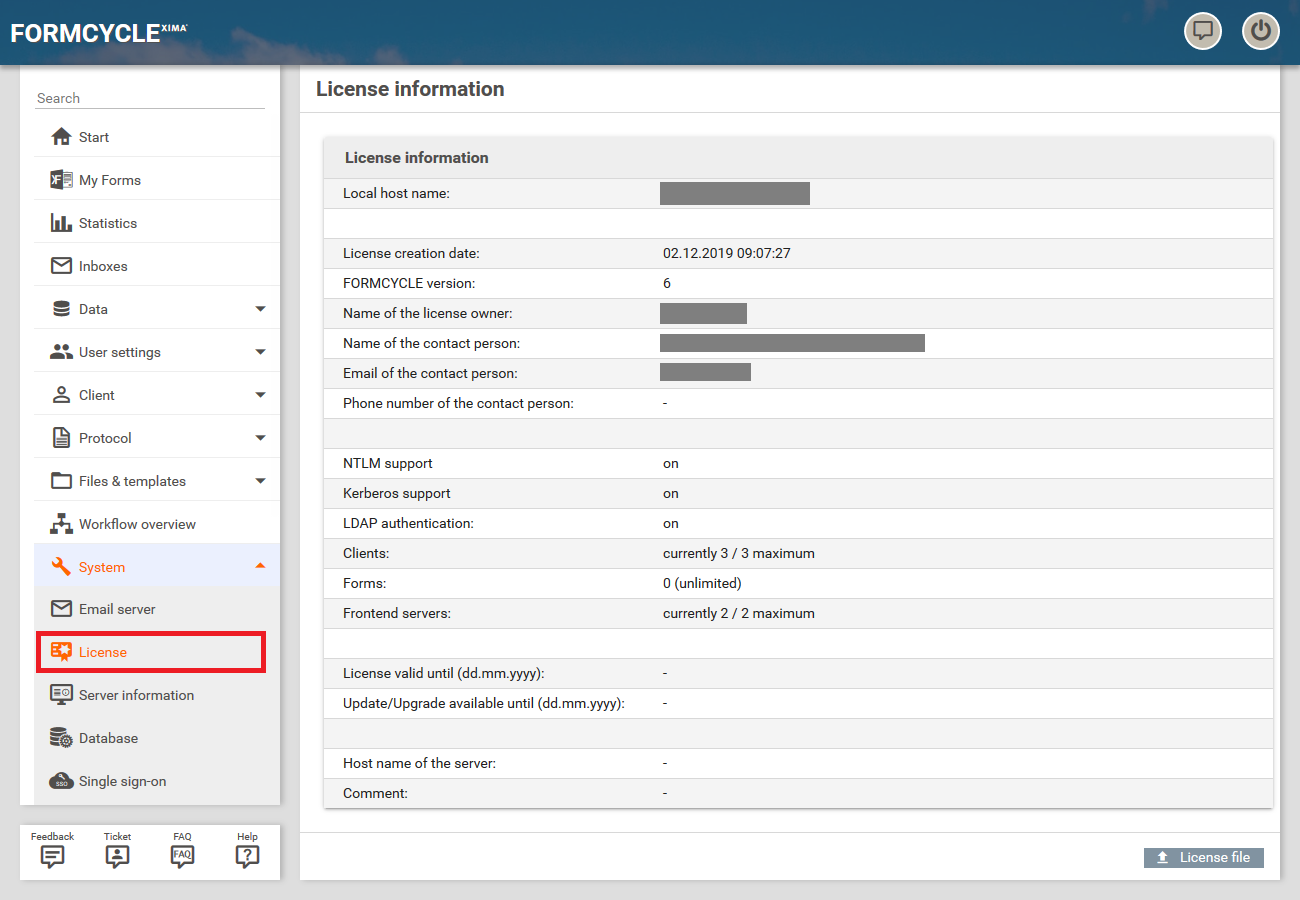
Task: Open My Forms in sidebar
Action: point(109,180)
